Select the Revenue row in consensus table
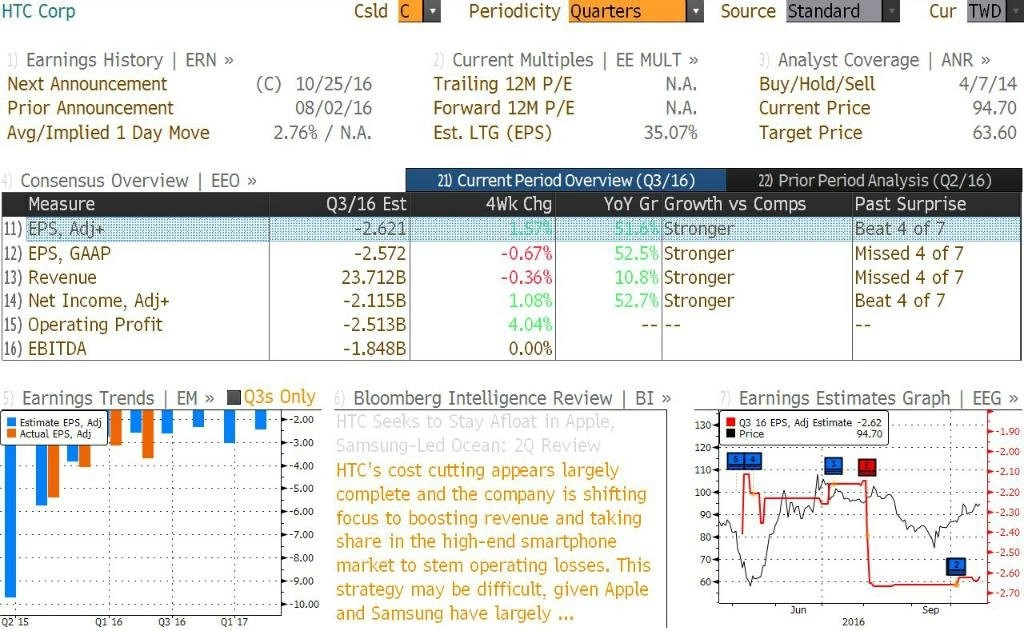 click(511, 277)
